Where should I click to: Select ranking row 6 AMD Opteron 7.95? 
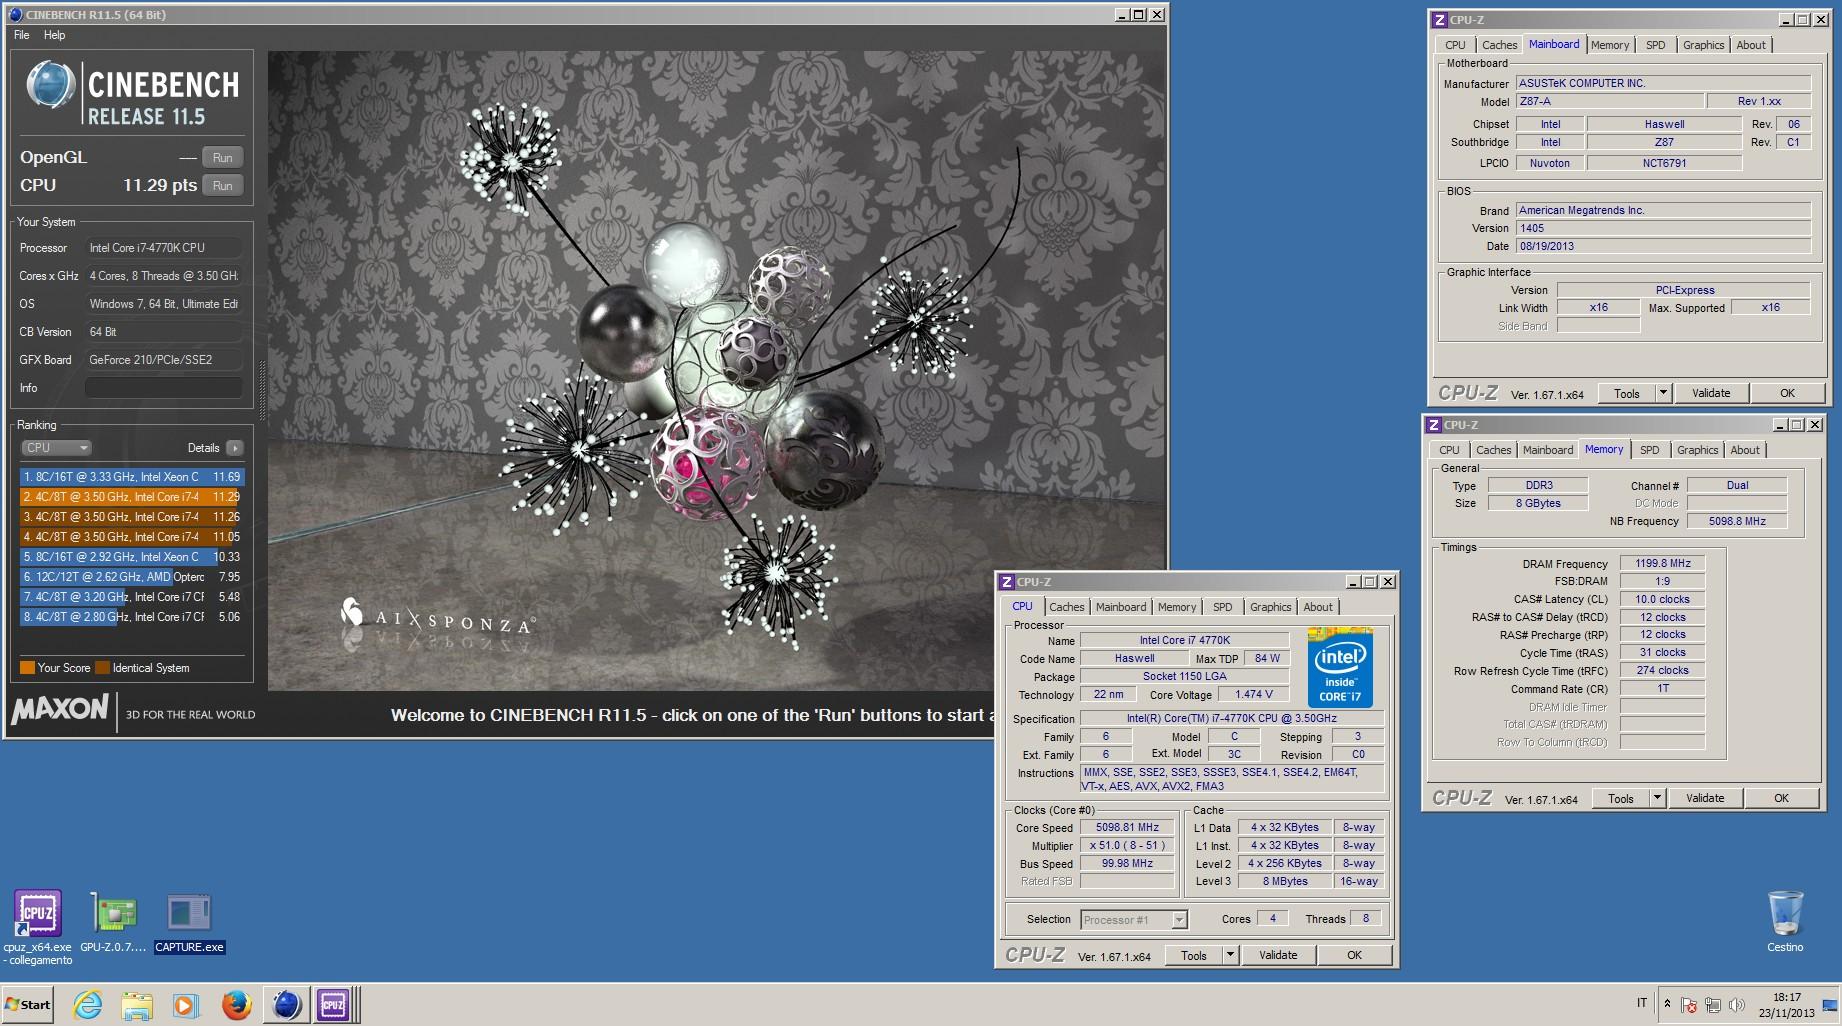pos(131,577)
